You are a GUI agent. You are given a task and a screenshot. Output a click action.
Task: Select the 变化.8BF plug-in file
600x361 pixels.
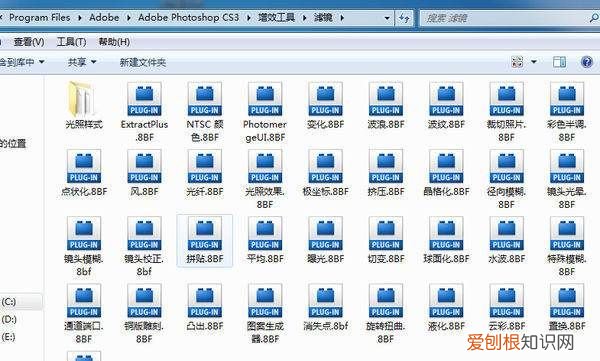click(325, 105)
